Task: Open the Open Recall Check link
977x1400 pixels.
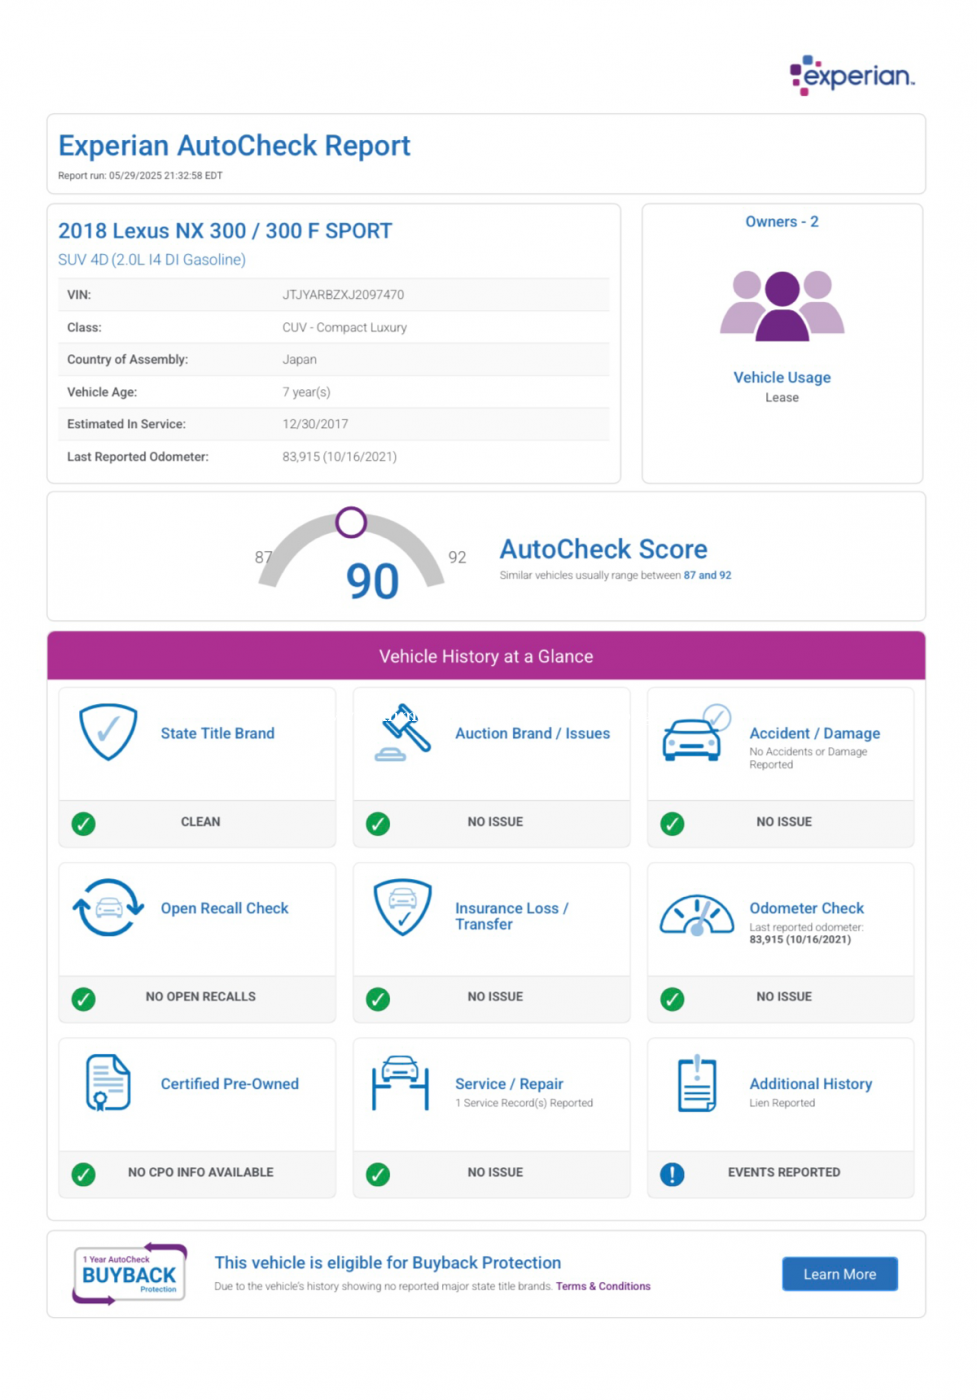Action: tap(225, 908)
